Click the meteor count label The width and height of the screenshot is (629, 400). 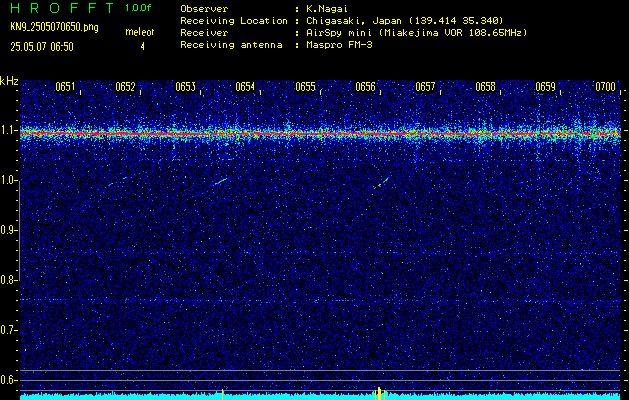[x=139, y=32]
